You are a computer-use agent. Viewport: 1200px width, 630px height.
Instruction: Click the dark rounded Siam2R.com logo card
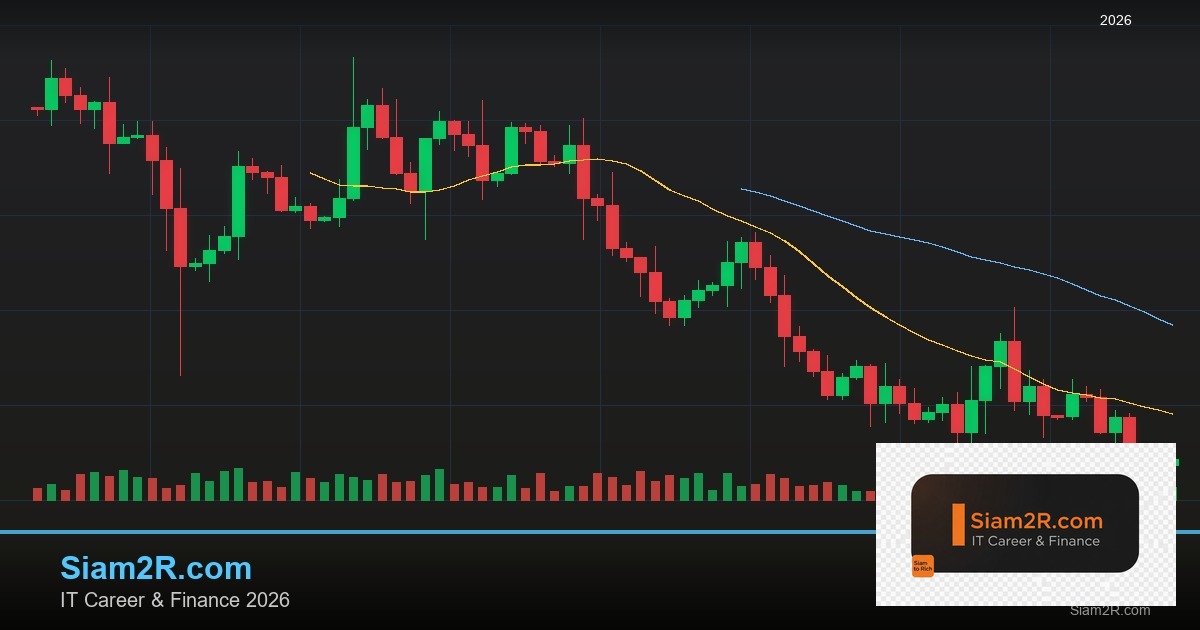pos(1025,523)
